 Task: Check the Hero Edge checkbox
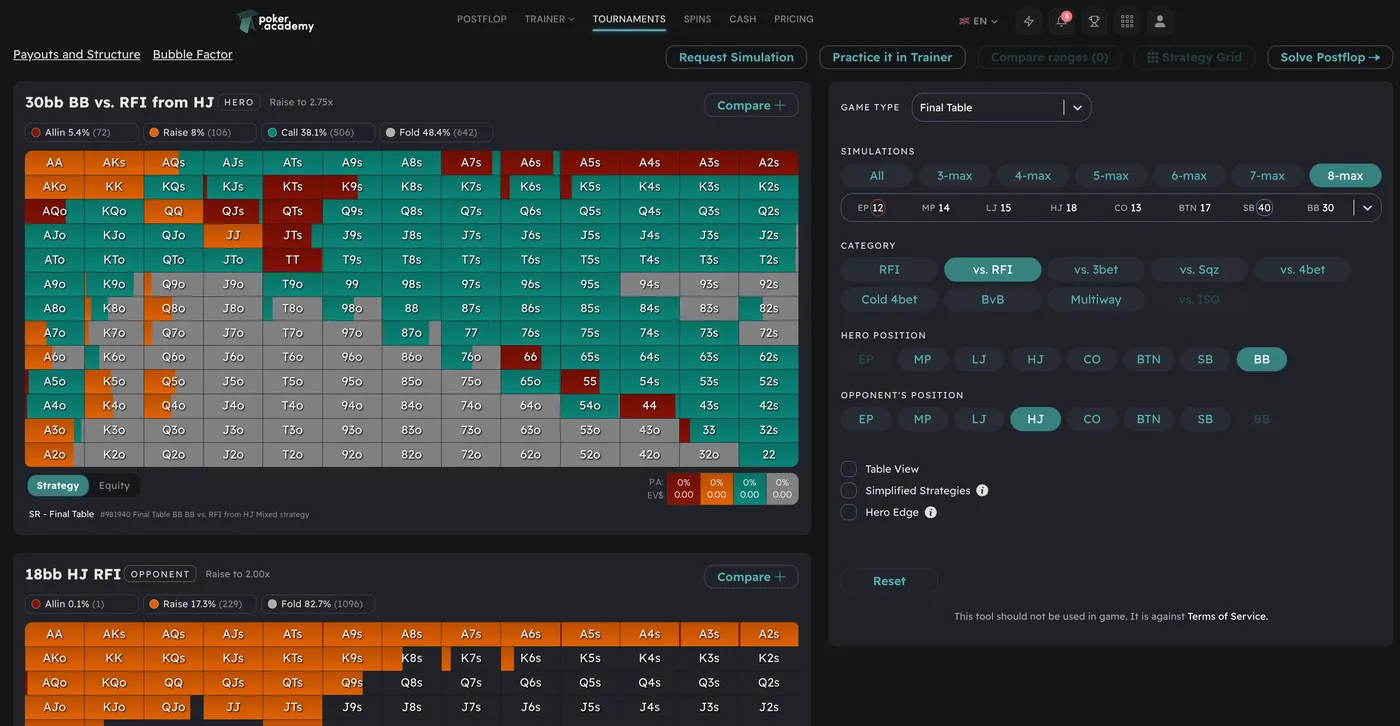click(x=849, y=513)
